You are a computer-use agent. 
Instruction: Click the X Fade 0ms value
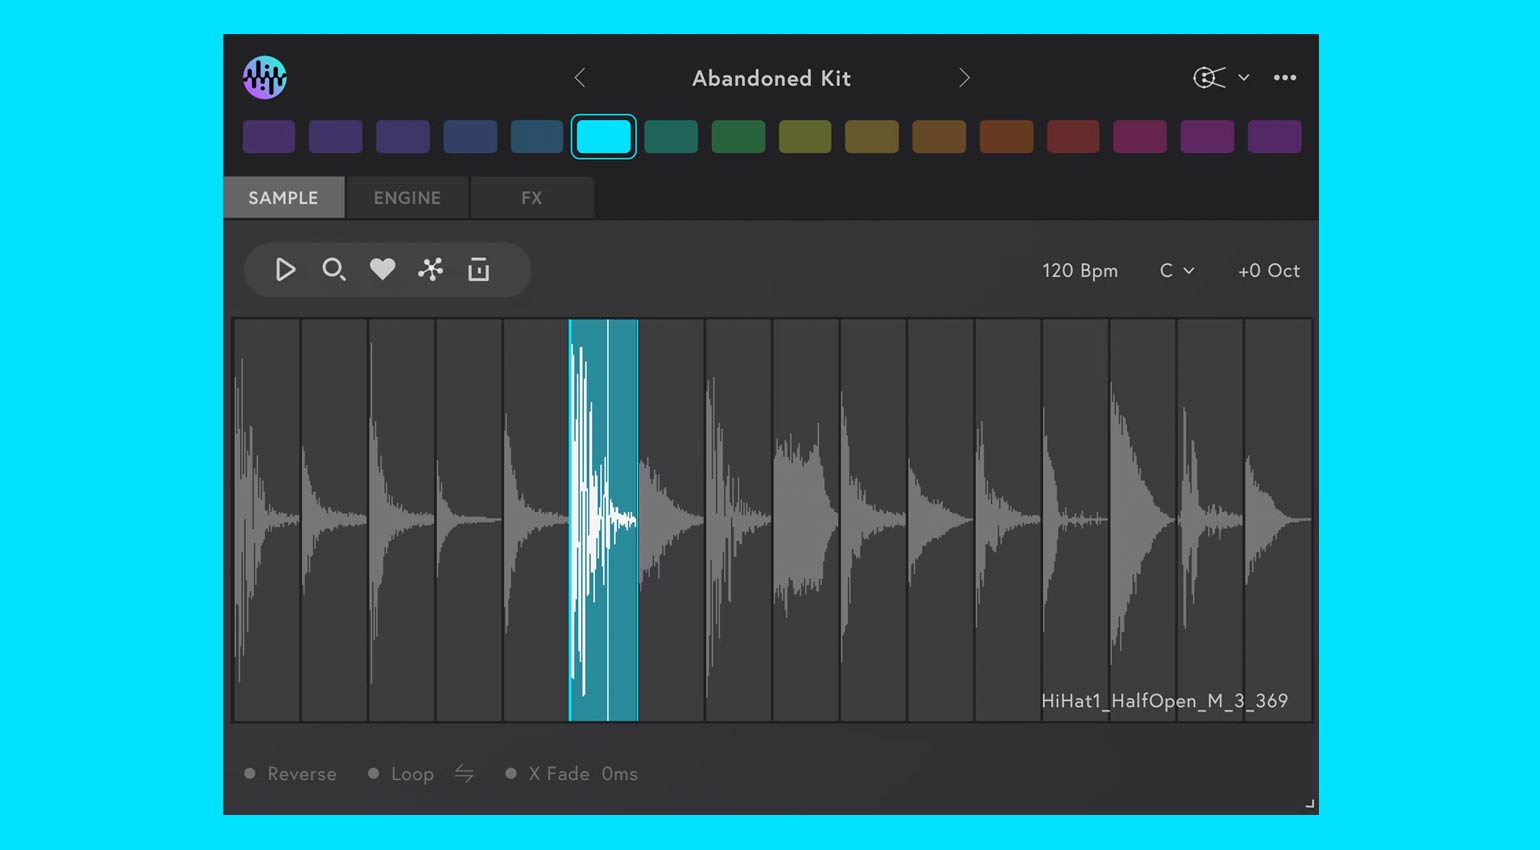620,774
